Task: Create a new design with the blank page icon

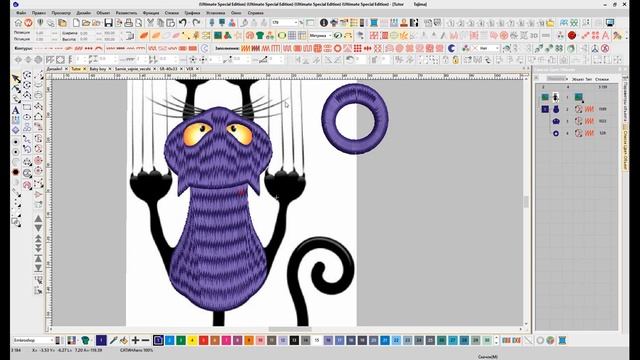Action: (x=76, y=23)
